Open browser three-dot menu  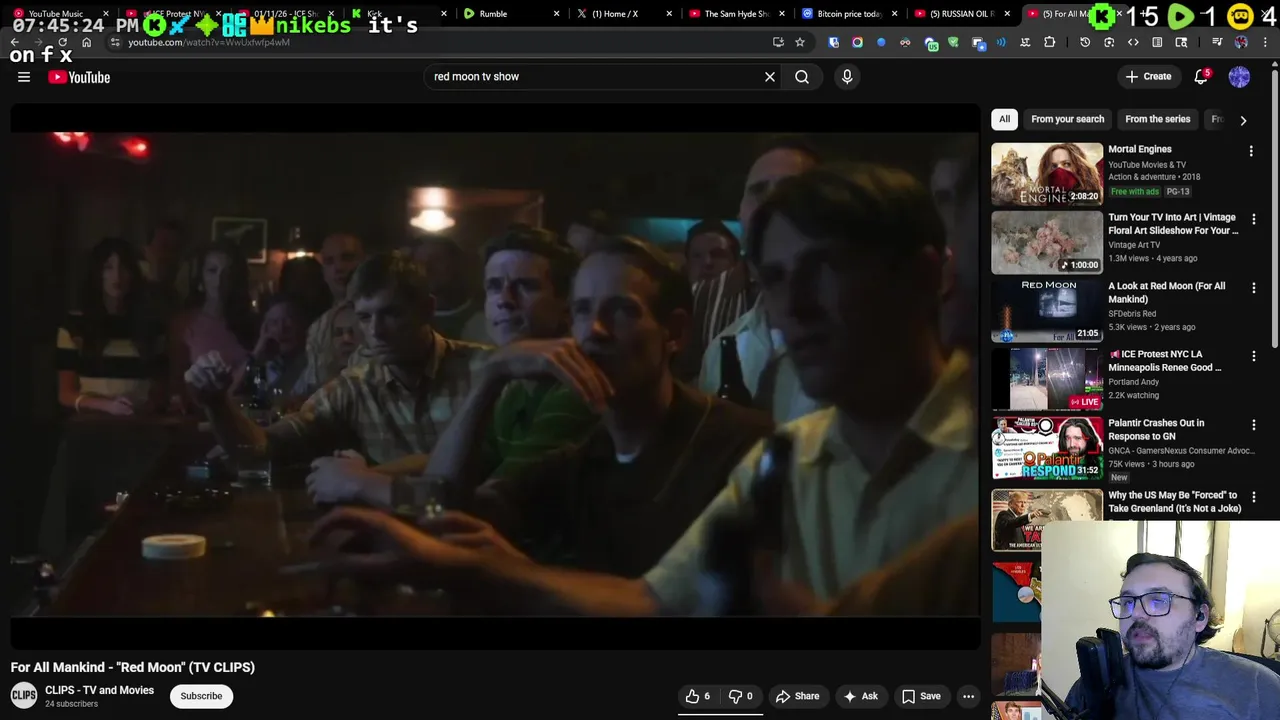tap(1265, 42)
